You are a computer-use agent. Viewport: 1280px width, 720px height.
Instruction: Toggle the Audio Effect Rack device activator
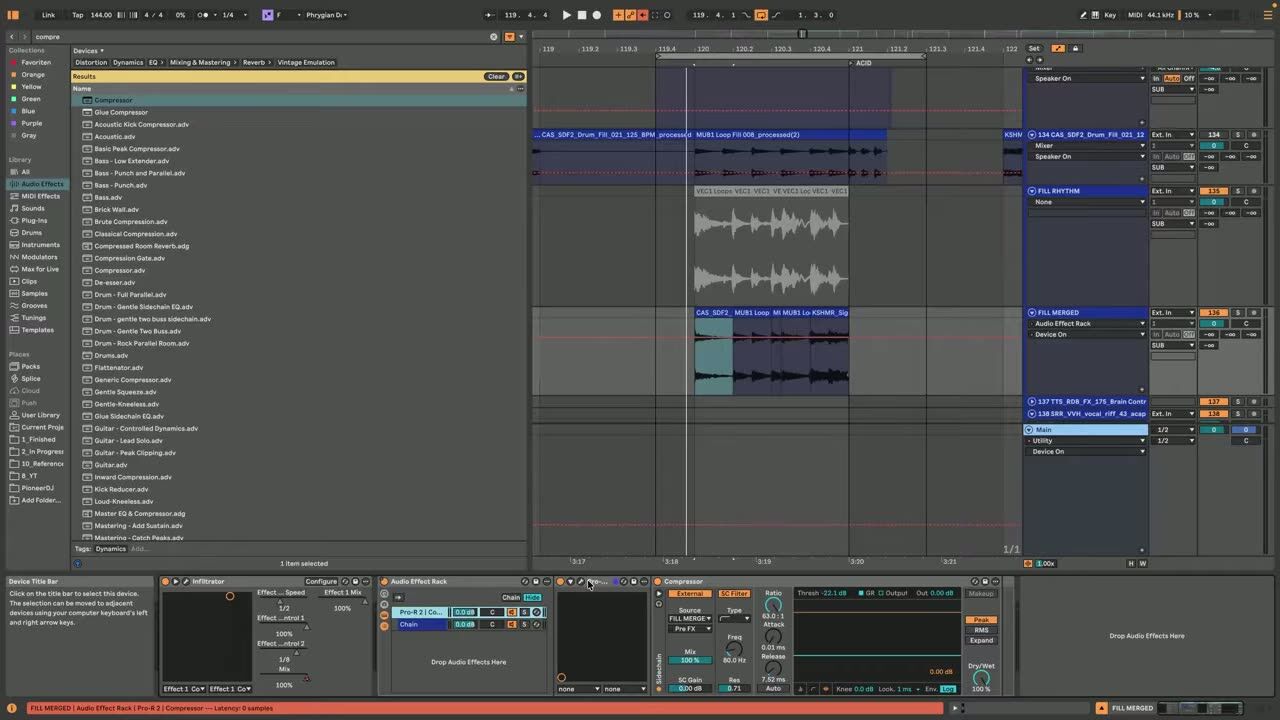click(384, 581)
